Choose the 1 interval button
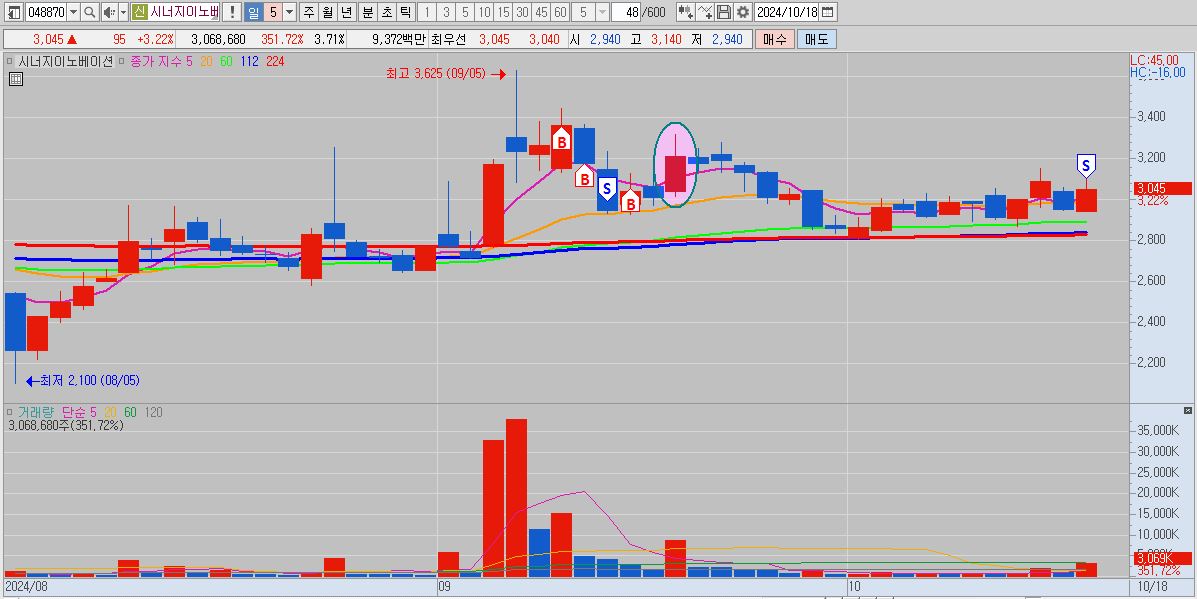Image resolution: width=1197 pixels, height=599 pixels. (x=427, y=12)
